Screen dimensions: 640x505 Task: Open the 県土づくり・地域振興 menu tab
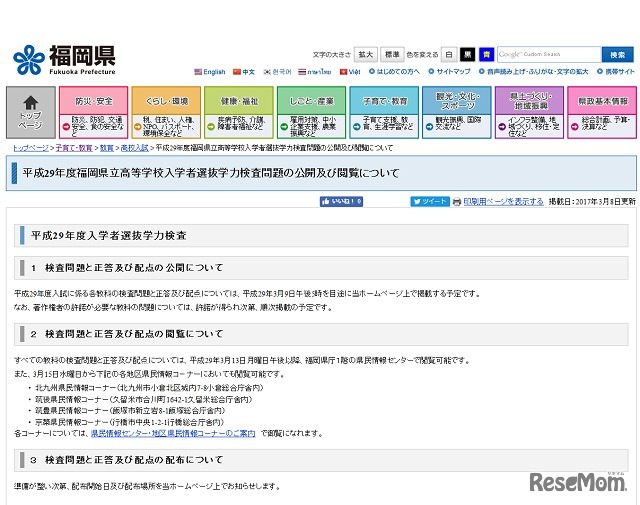point(530,101)
